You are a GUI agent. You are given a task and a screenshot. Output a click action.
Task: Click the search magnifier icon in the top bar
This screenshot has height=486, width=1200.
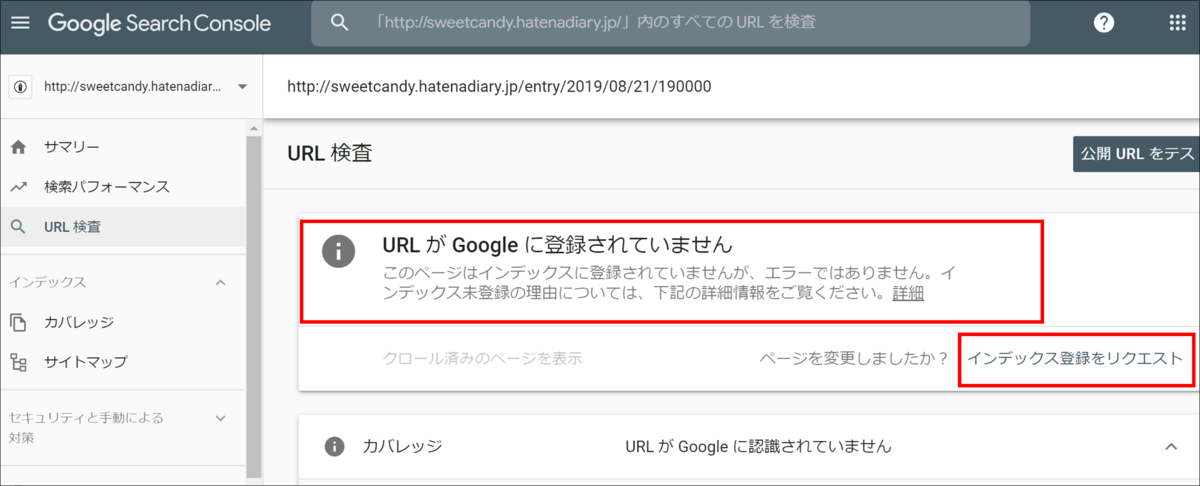[x=340, y=22]
